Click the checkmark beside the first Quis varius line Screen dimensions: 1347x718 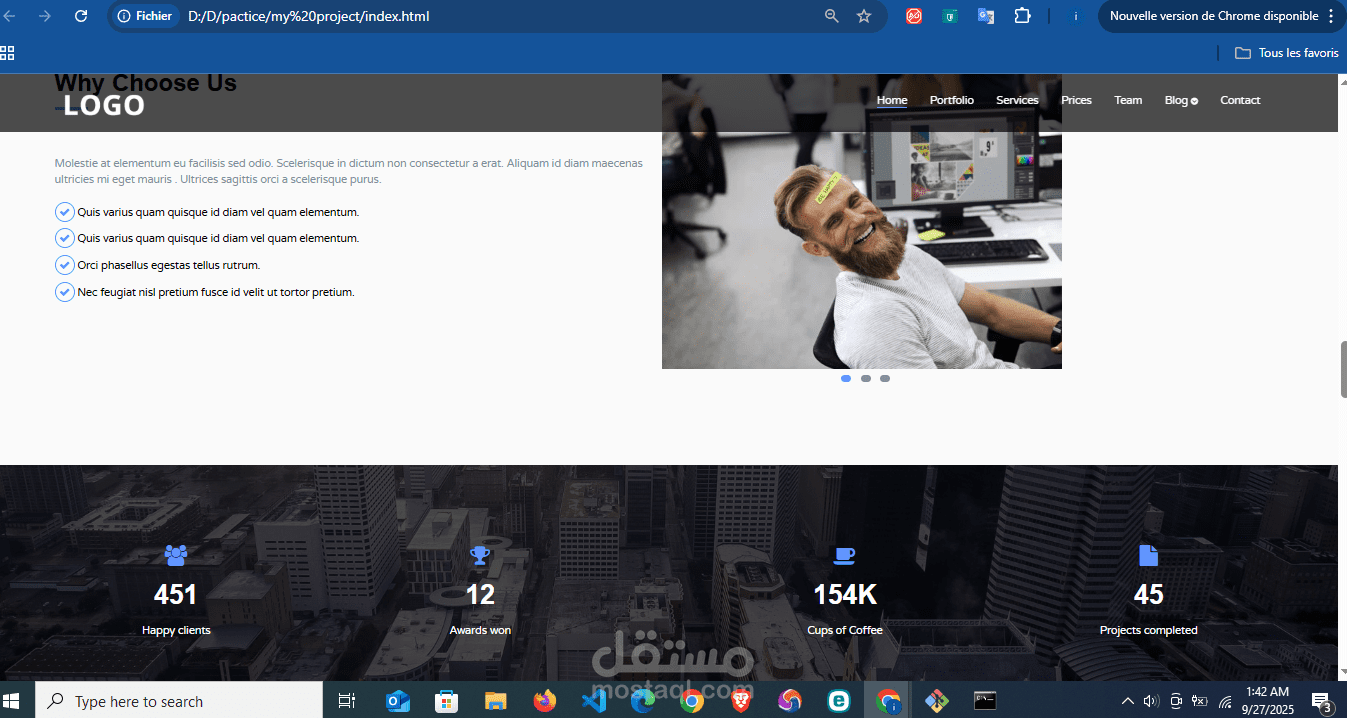(64, 212)
